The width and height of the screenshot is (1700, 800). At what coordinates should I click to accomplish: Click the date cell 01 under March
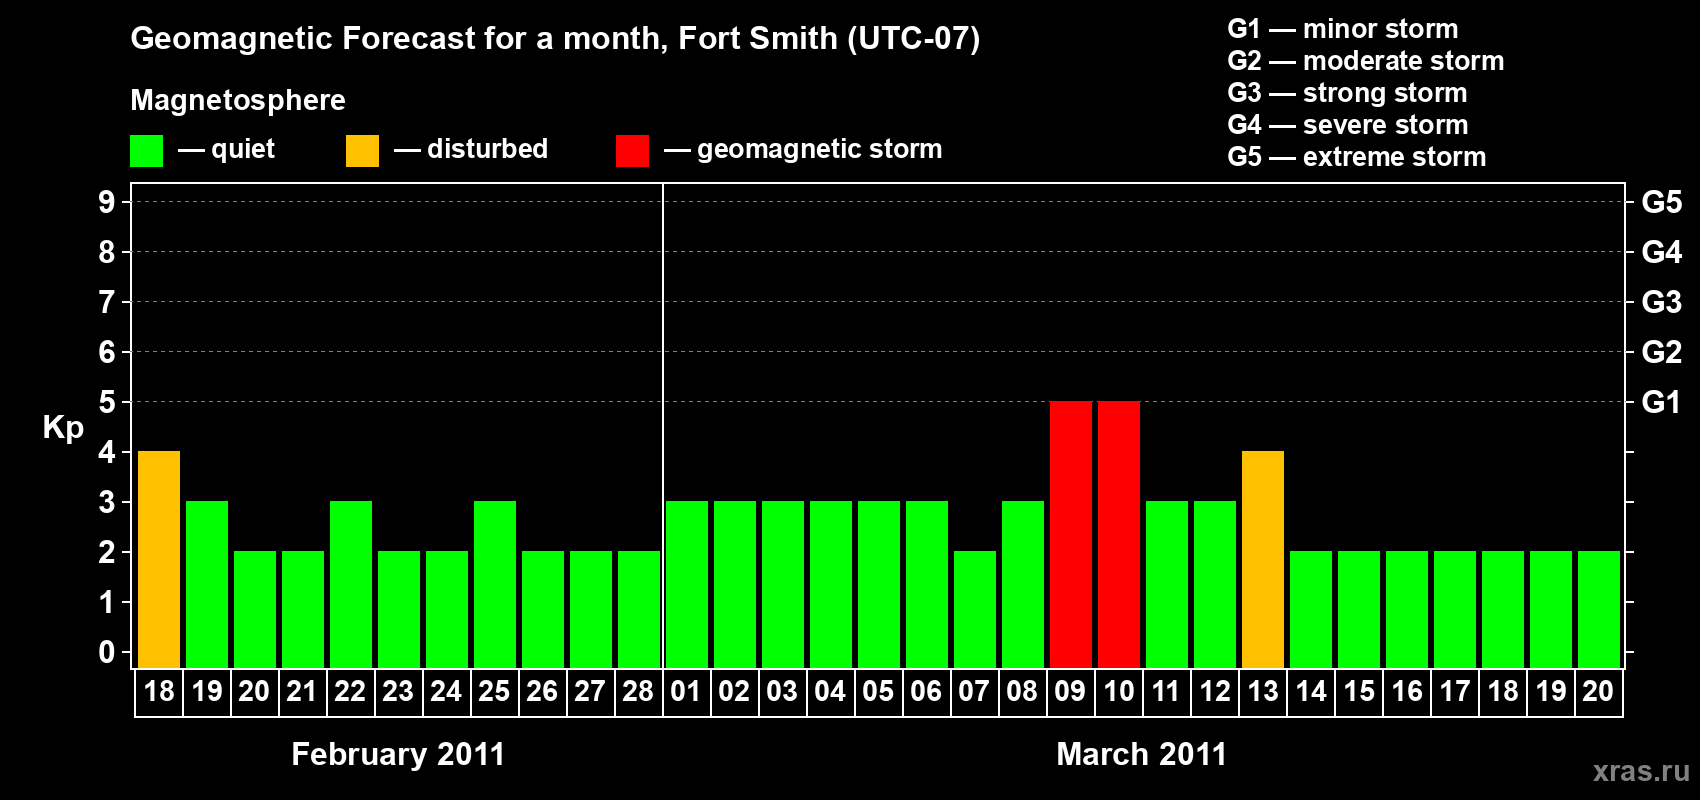[686, 692]
